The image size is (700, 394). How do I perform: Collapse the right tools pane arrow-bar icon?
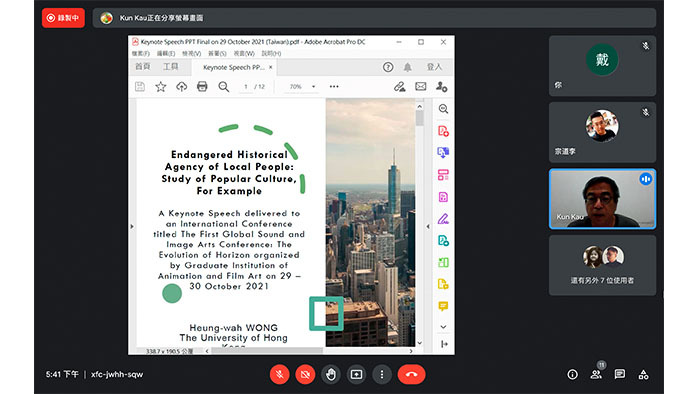click(444, 344)
